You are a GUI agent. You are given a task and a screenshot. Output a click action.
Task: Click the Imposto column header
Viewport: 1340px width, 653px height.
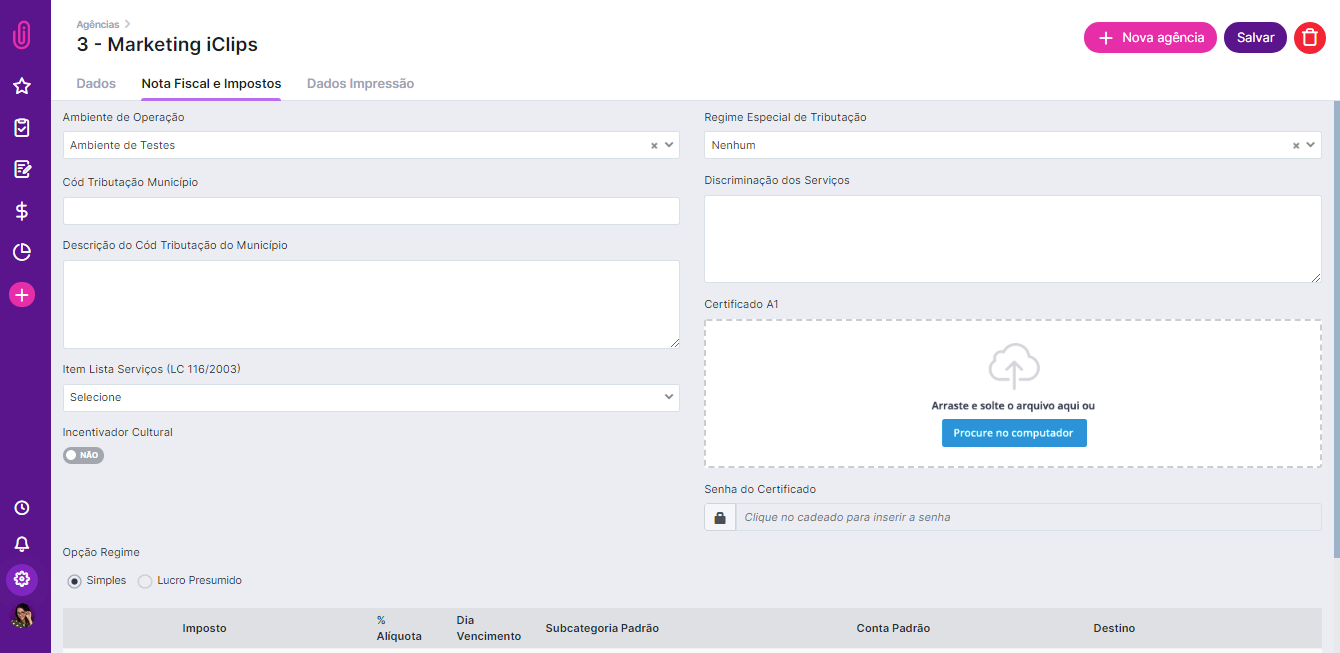click(x=204, y=628)
